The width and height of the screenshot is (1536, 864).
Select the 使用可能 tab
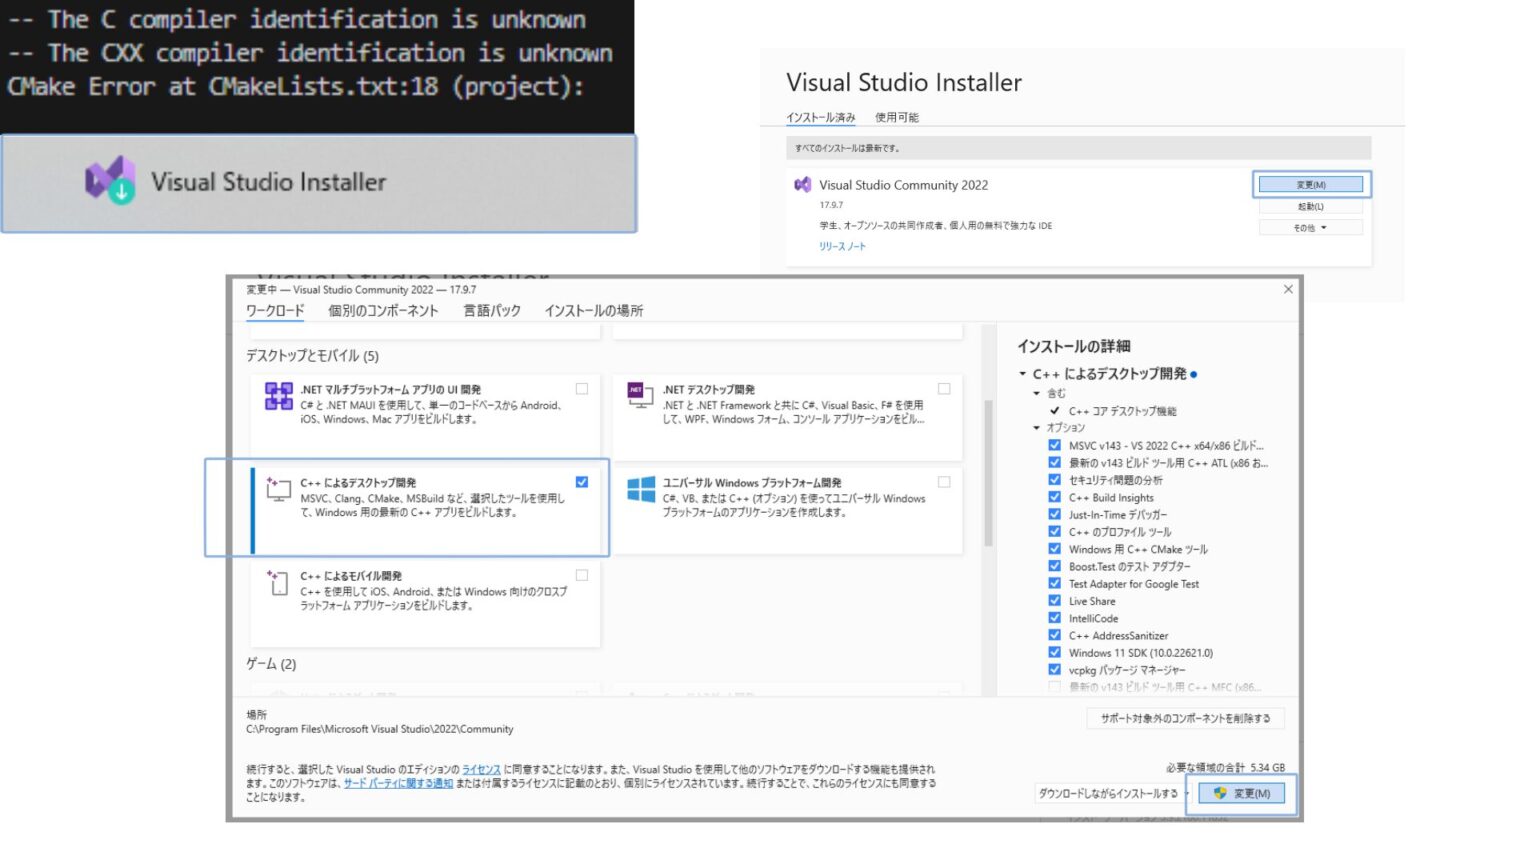coord(897,117)
